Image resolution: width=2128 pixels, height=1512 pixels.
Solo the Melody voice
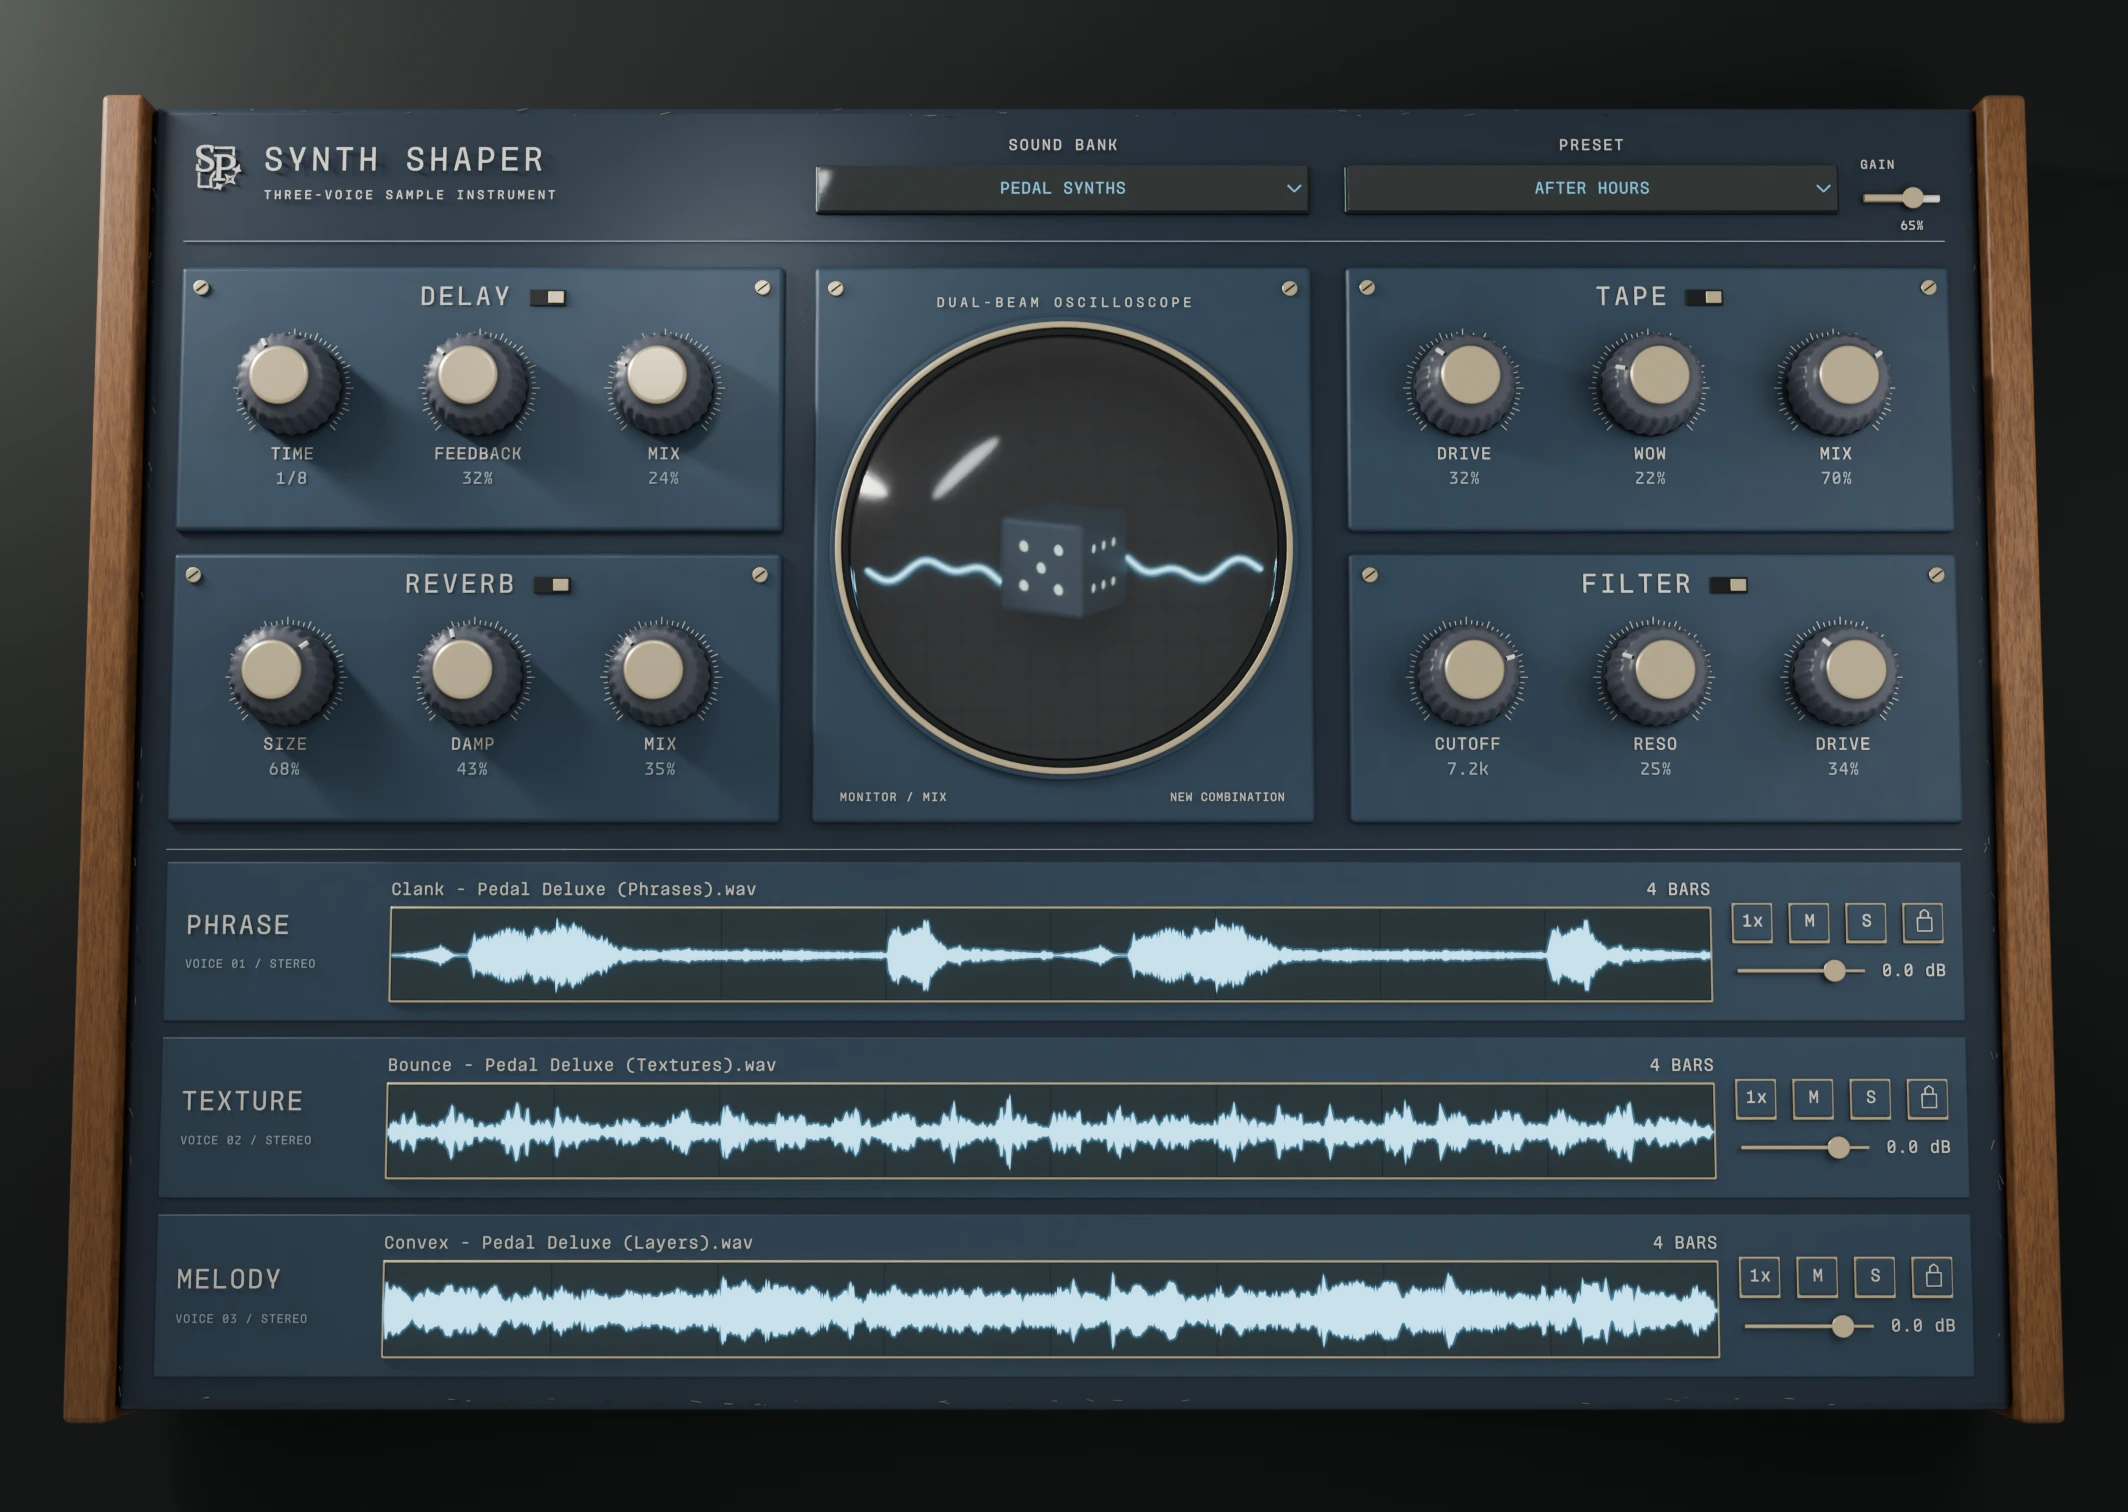tap(1875, 1276)
